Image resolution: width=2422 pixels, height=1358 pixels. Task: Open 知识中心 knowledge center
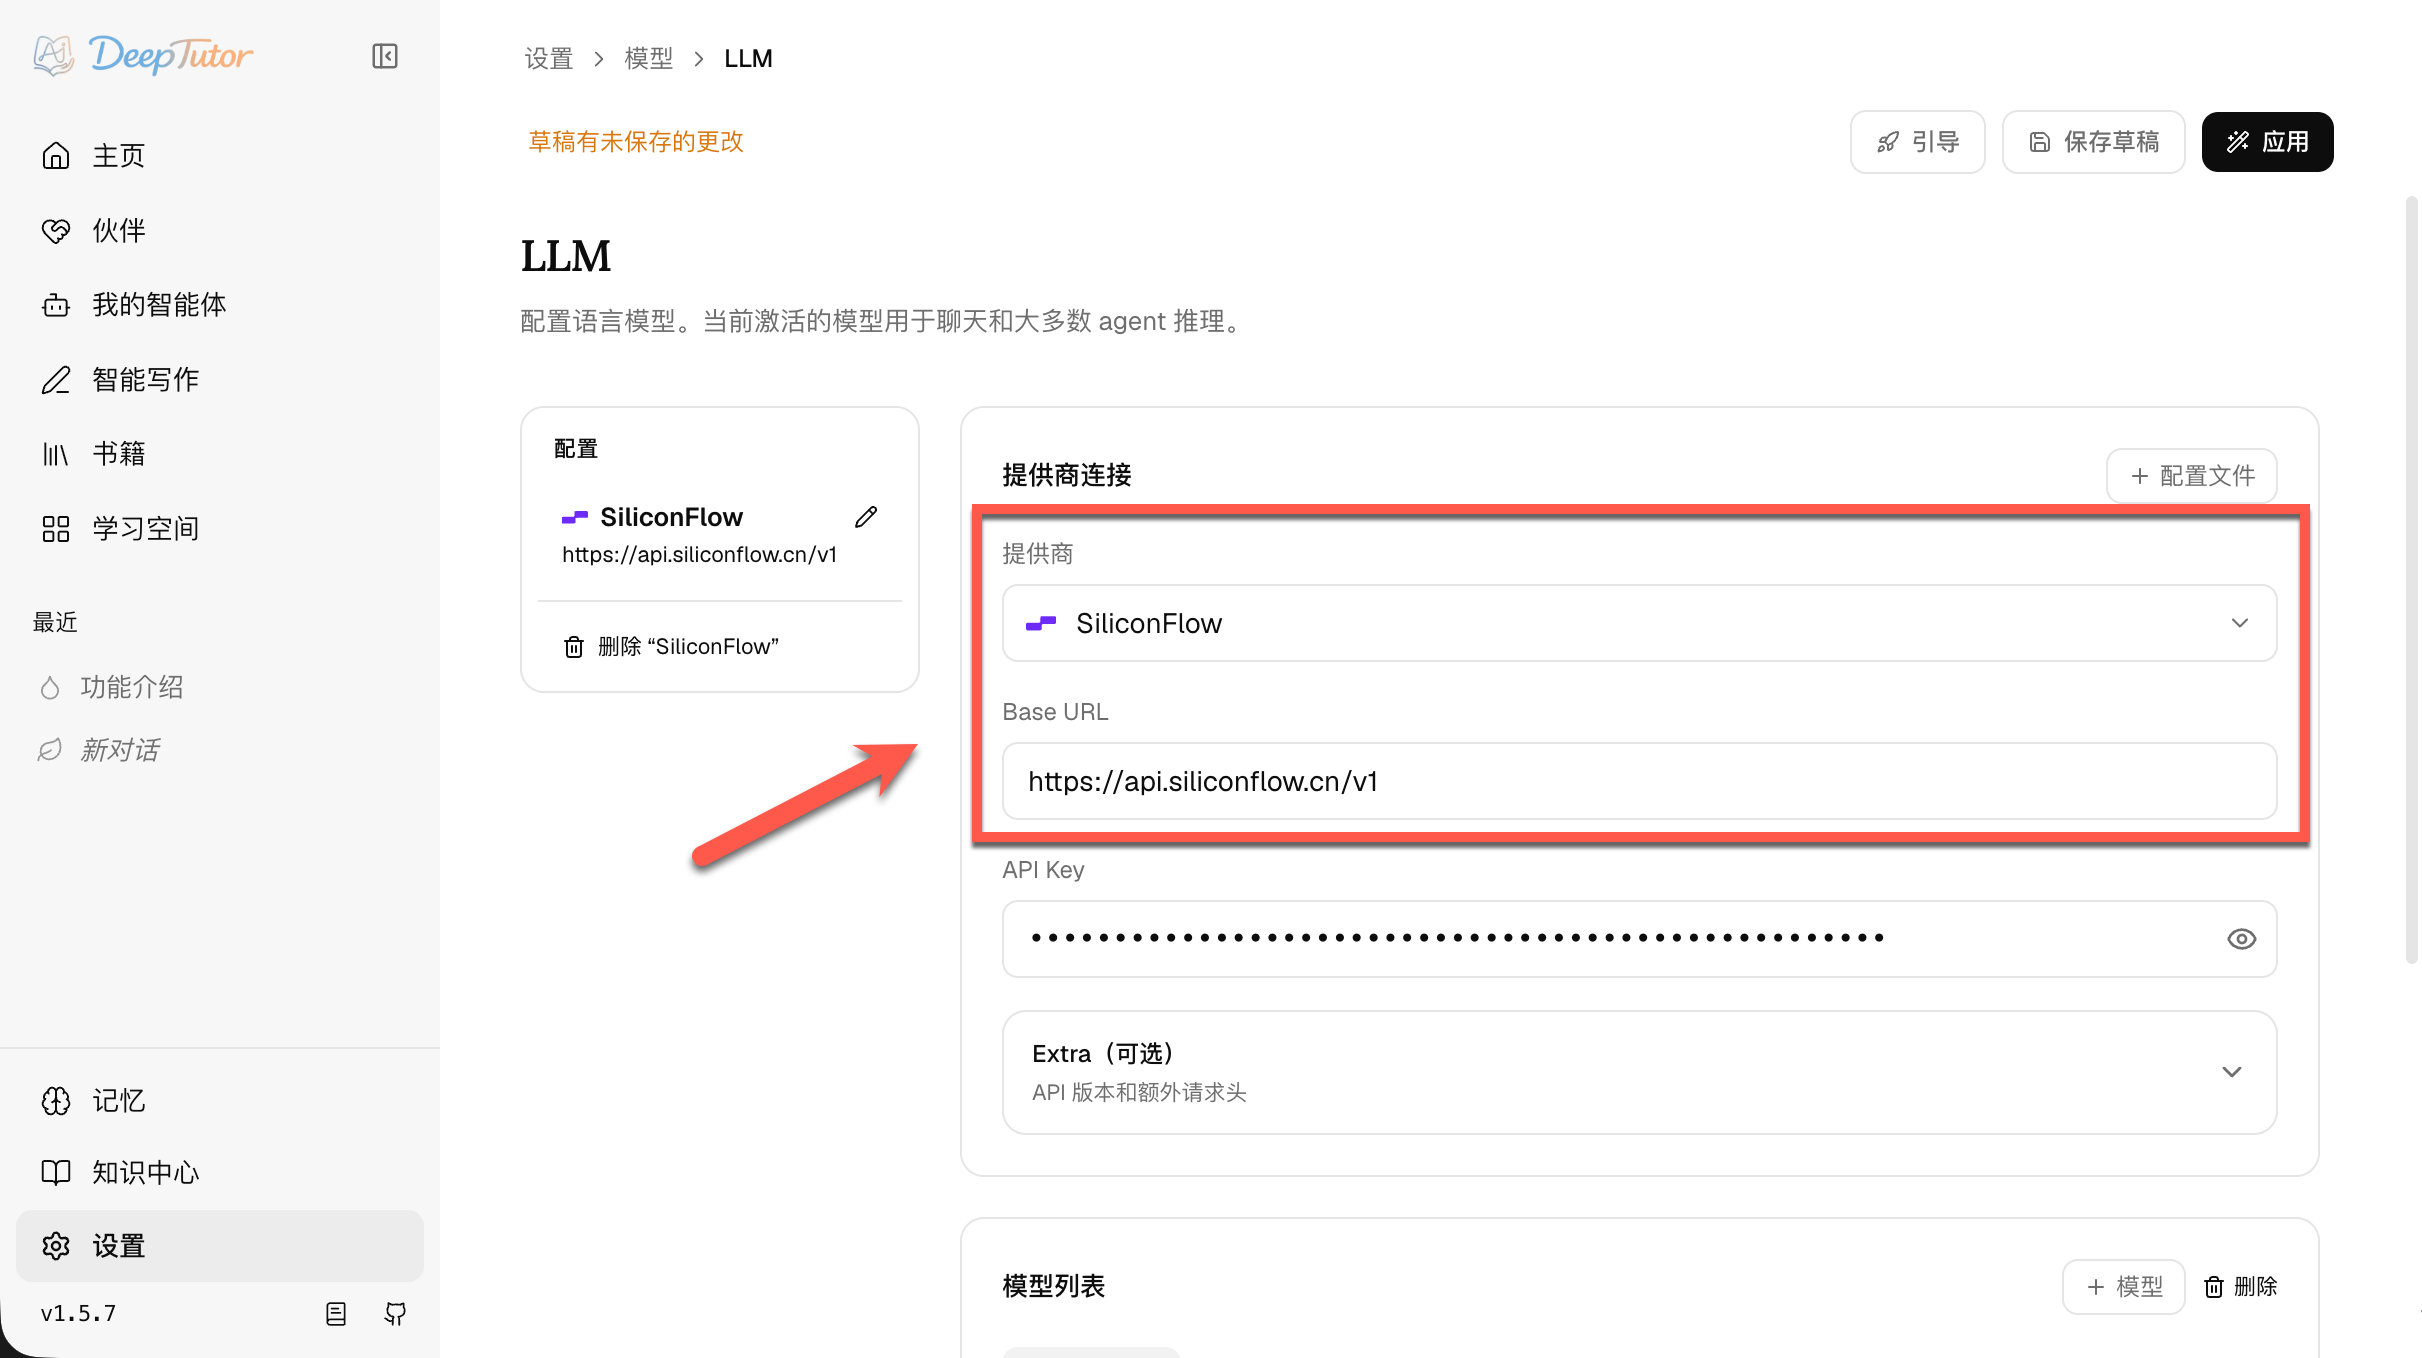220,1173
